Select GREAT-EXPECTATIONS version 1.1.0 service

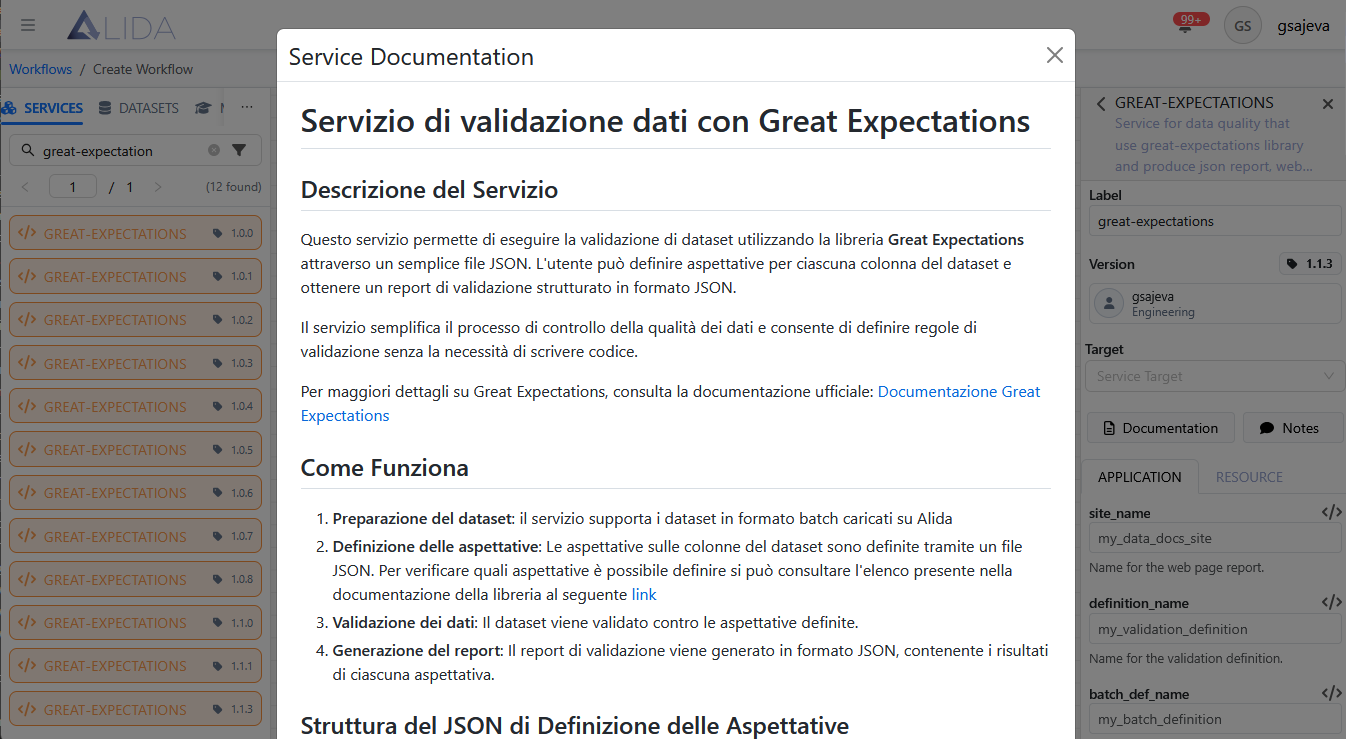click(x=135, y=623)
